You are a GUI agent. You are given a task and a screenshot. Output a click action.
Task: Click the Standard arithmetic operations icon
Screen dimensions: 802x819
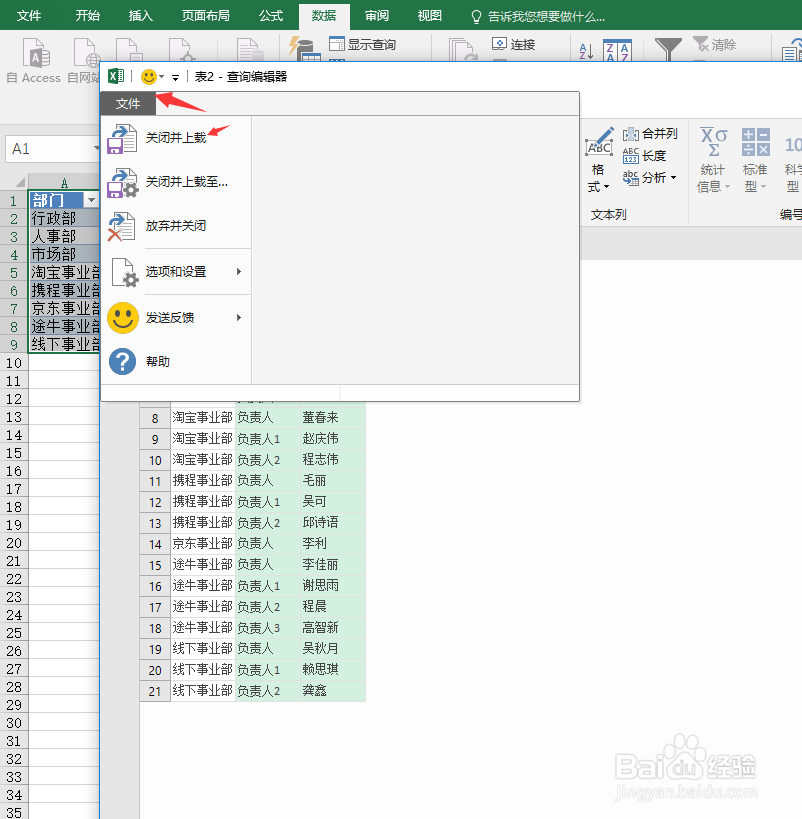point(755,142)
